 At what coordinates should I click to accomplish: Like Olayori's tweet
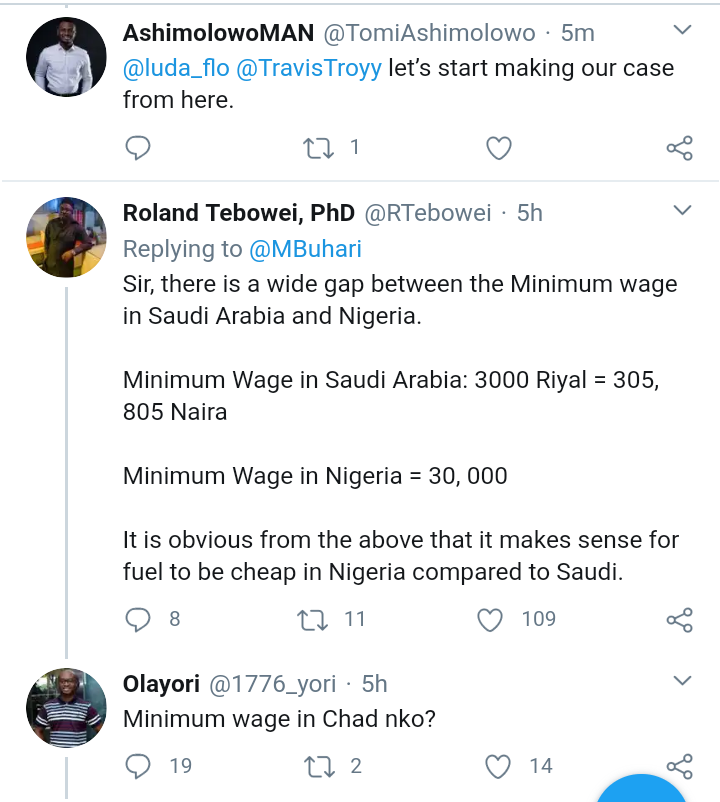(498, 767)
